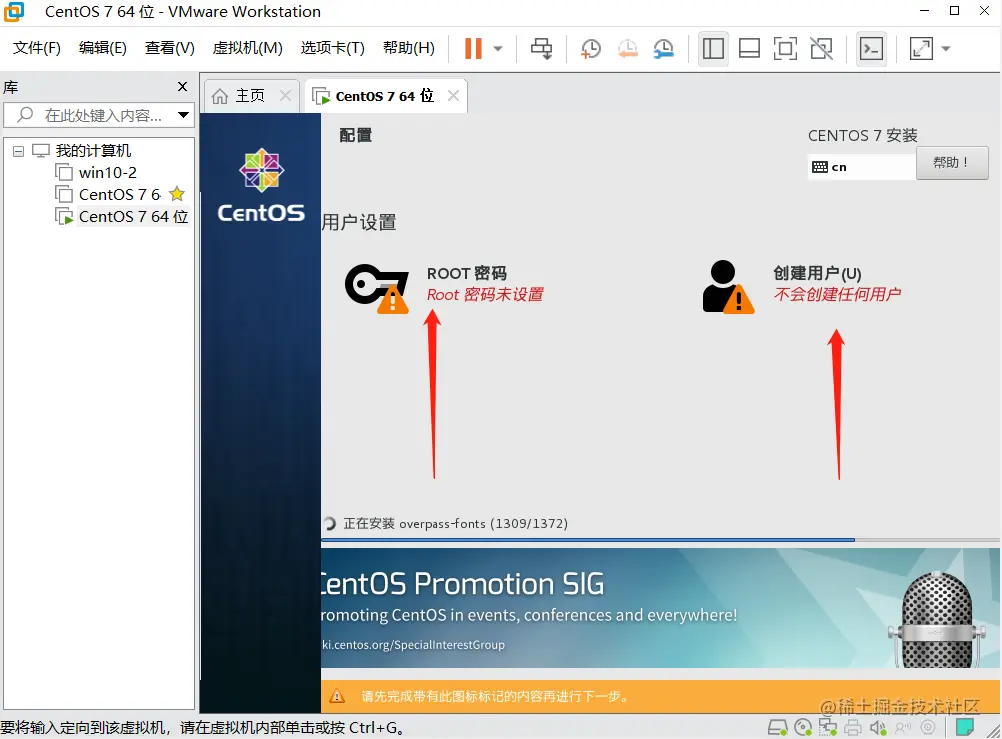Enter full screen mode
Viewport: 1002px width, 739px height.
tap(787, 47)
